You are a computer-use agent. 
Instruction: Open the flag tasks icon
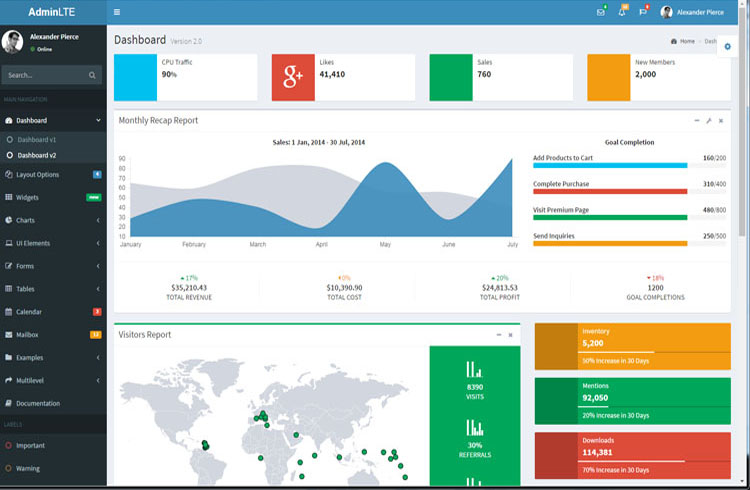pos(643,12)
